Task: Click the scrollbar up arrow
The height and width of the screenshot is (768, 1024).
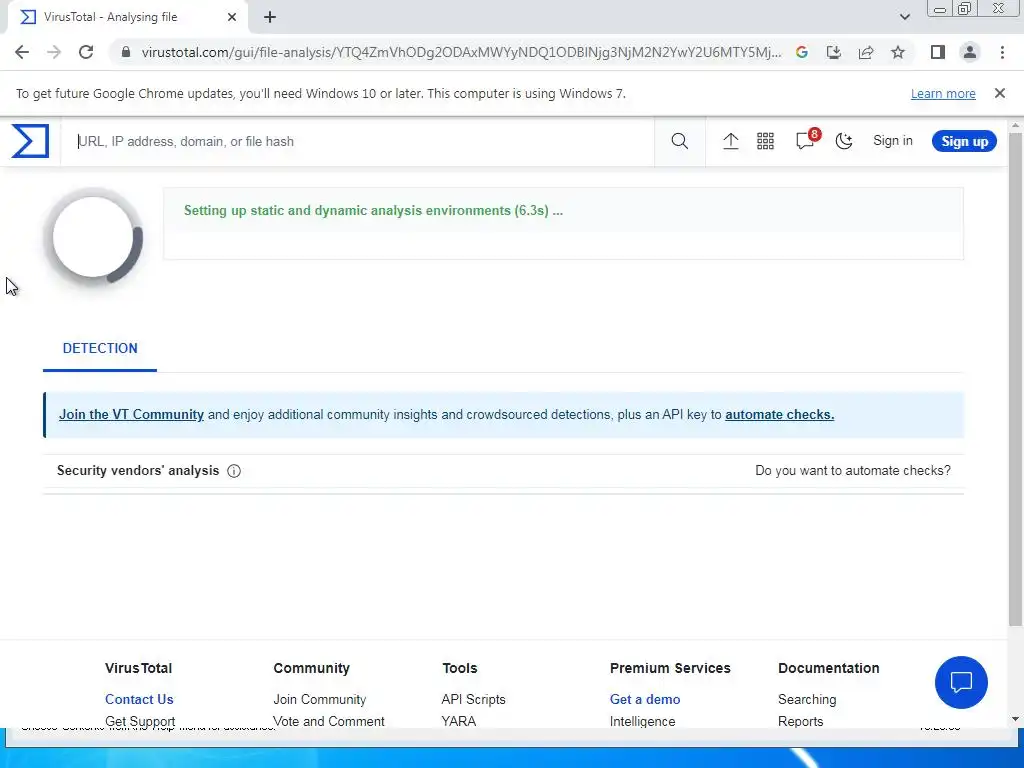Action: click(1015, 125)
